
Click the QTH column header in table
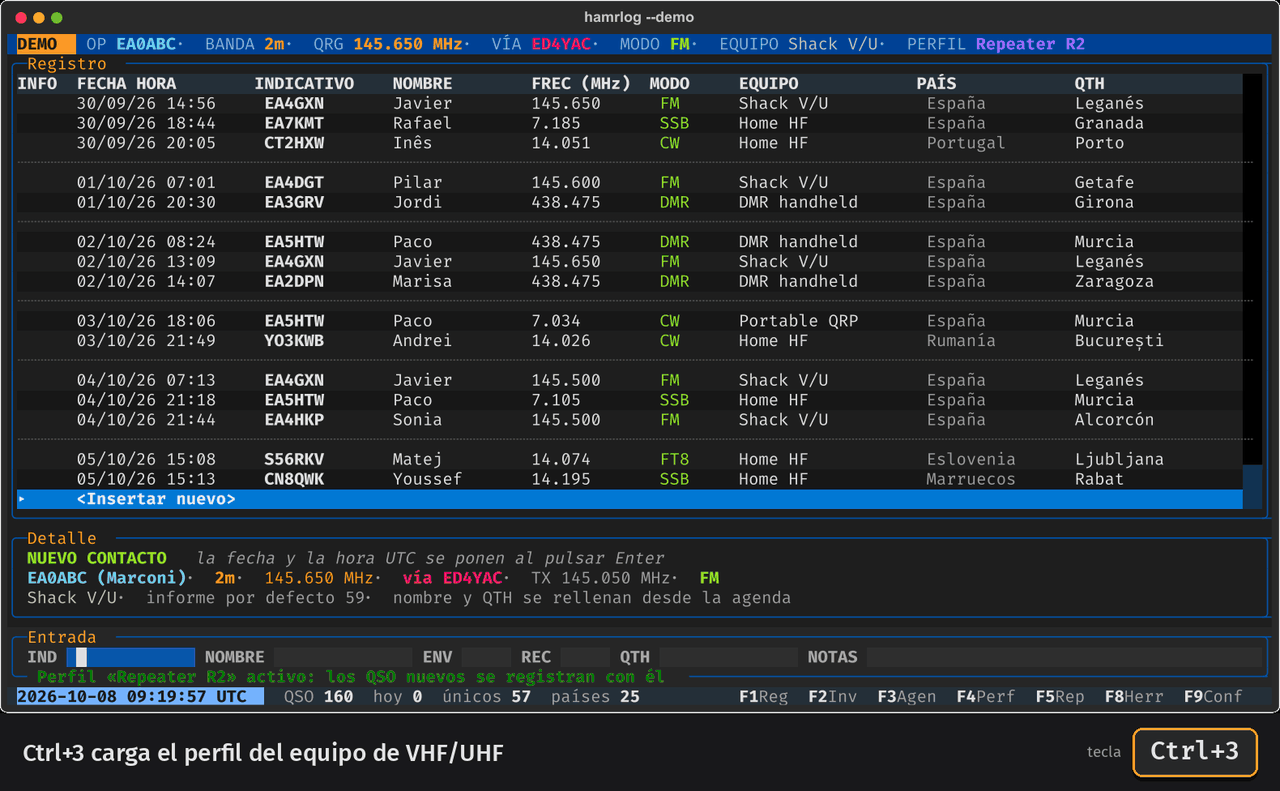point(1090,84)
